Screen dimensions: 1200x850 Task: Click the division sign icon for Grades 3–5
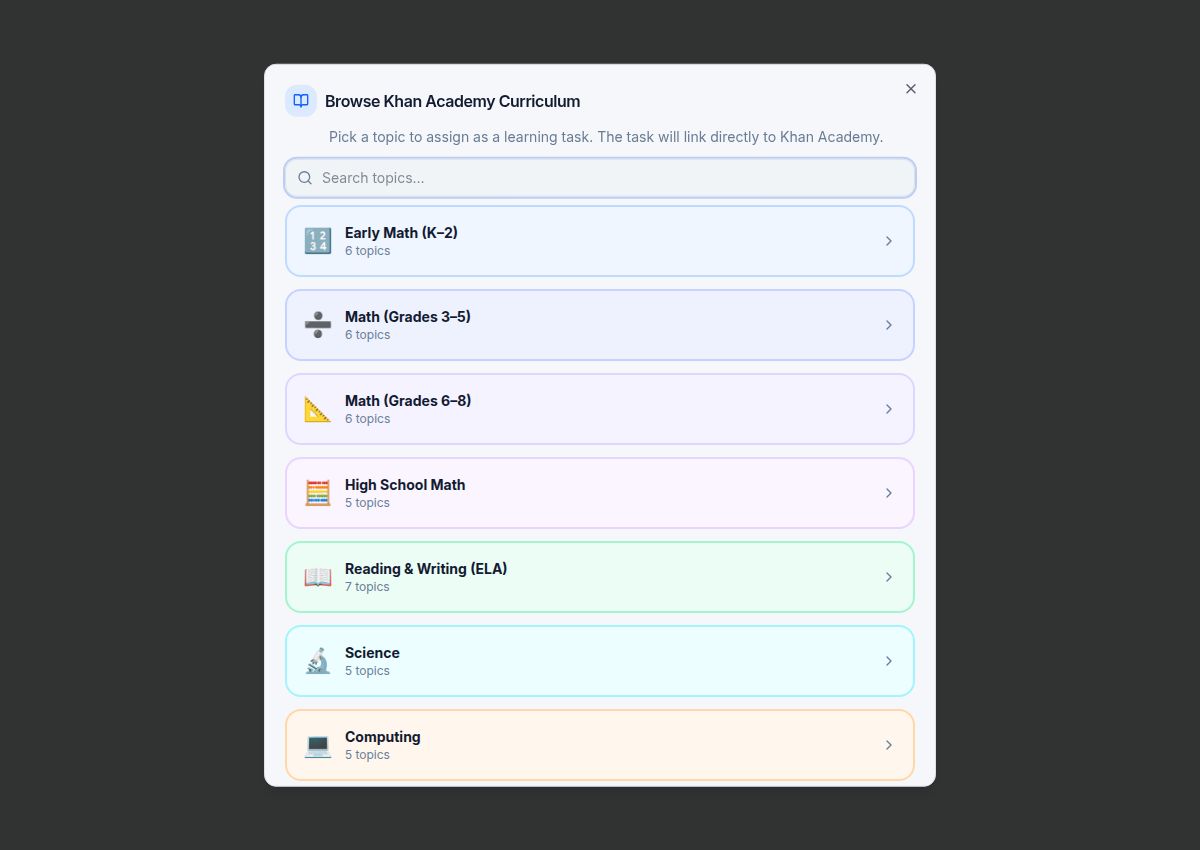tap(318, 325)
